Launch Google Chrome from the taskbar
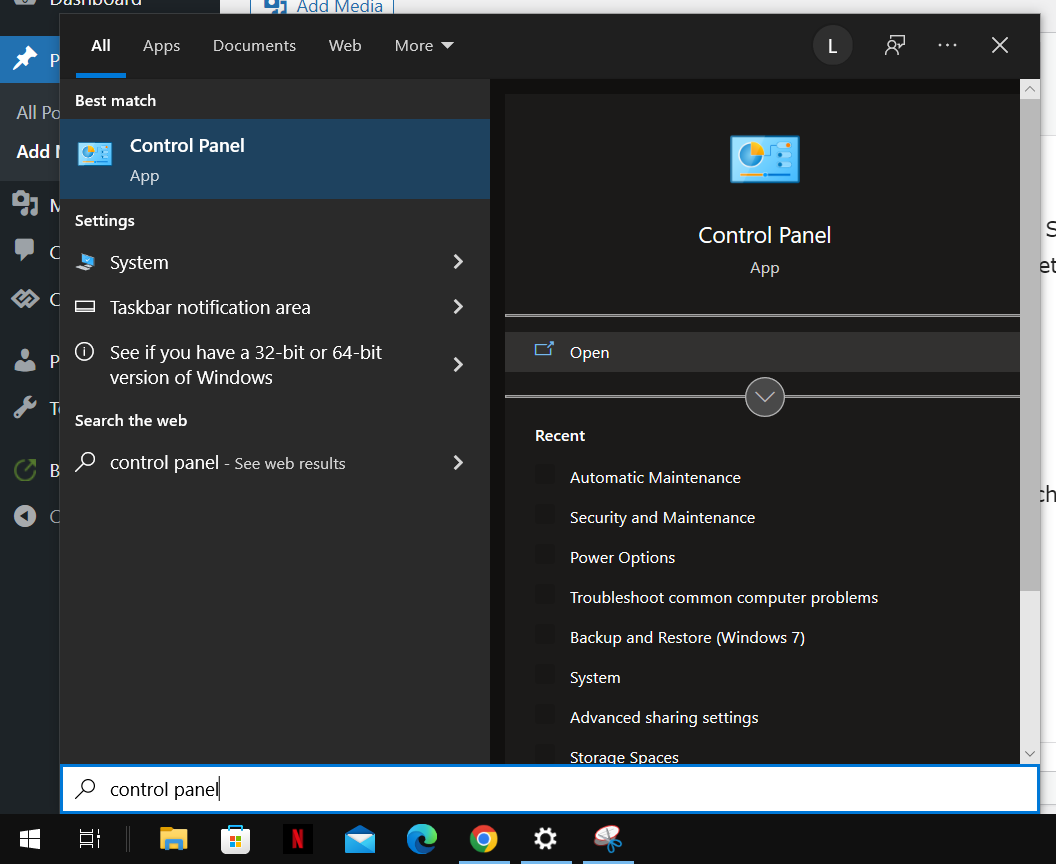 pyautogui.click(x=484, y=839)
